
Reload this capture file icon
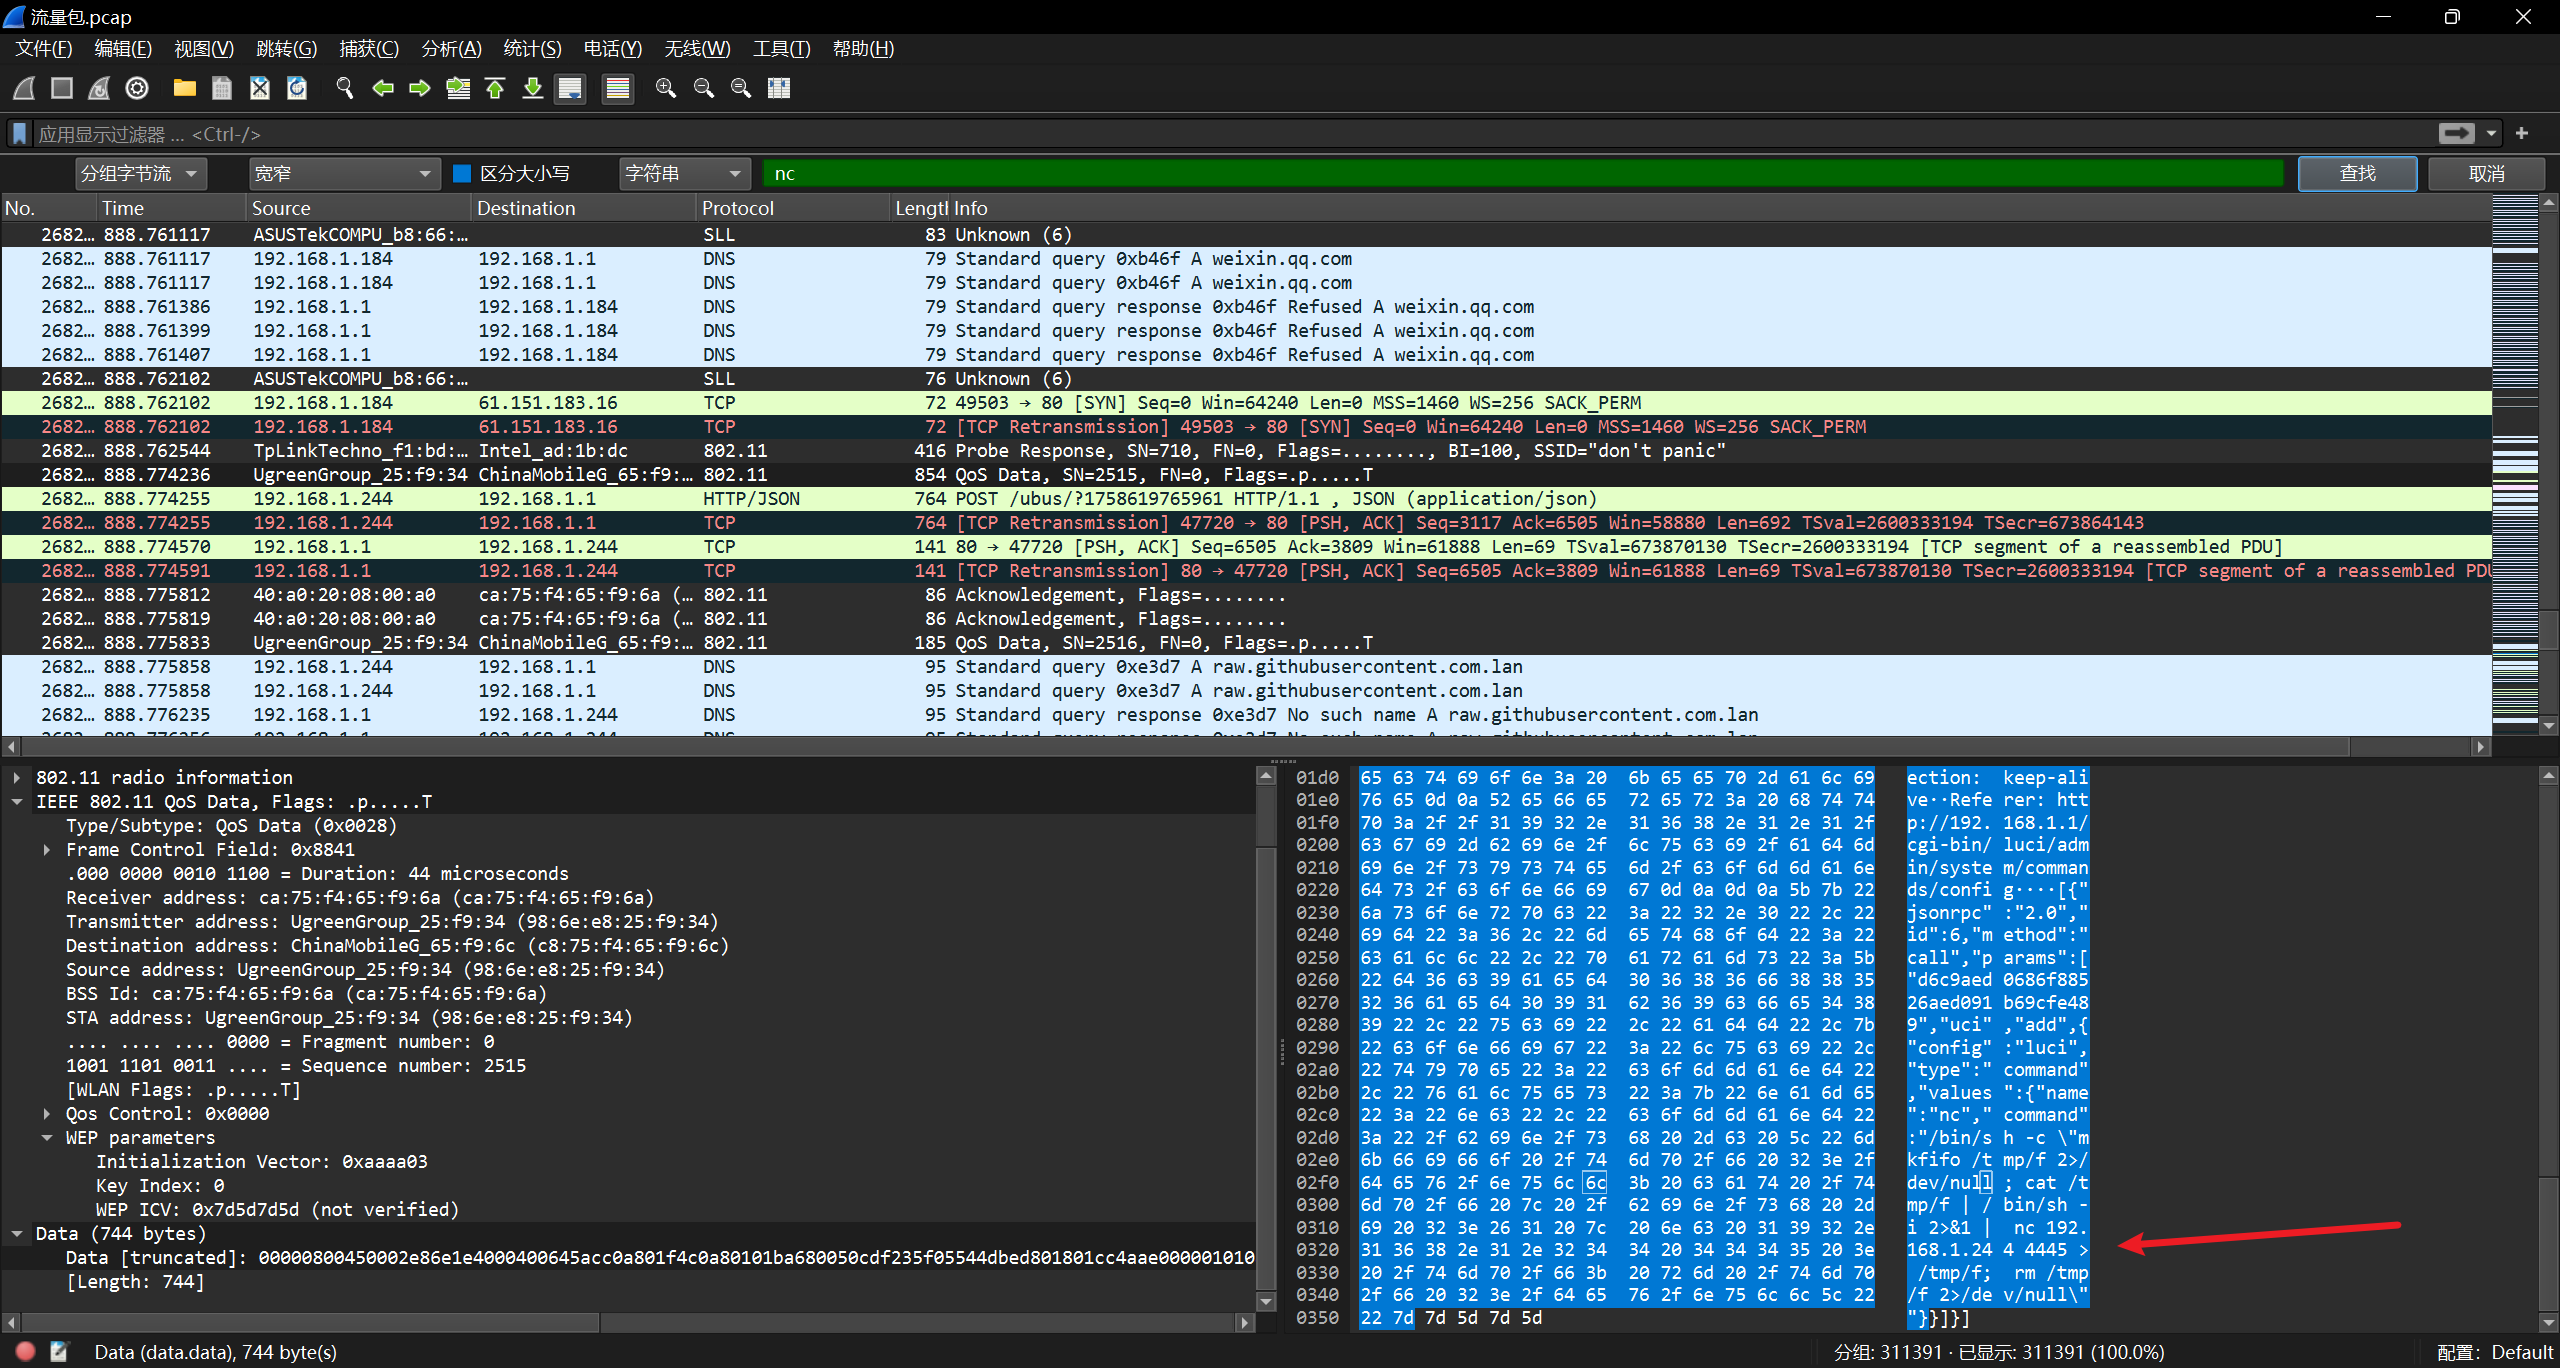[x=297, y=89]
